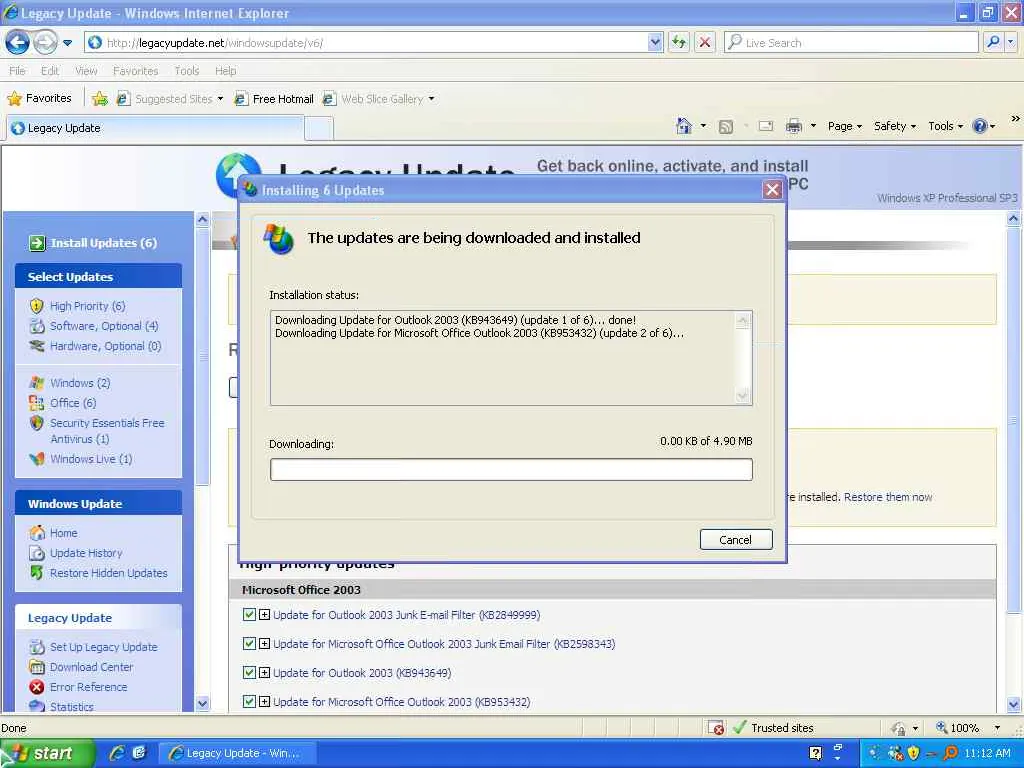
Task: Click the installation status scrollbar down arrow
Action: click(x=742, y=396)
